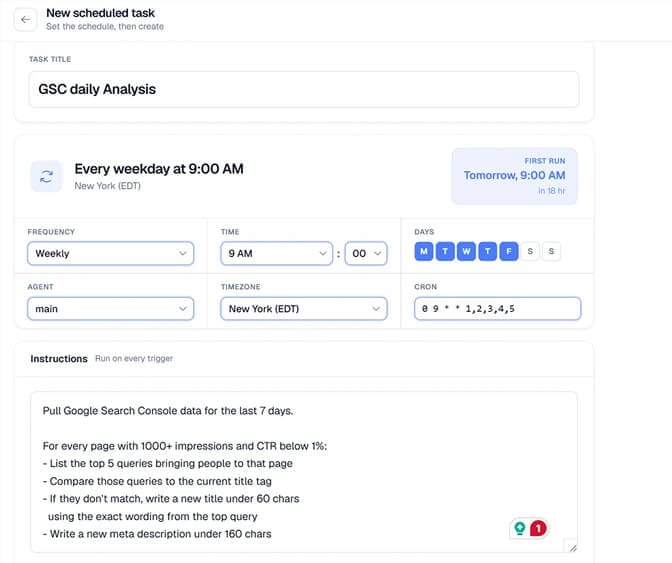Click the 'DAYS' field label
This screenshot has height=563, width=672.
[x=424, y=232]
